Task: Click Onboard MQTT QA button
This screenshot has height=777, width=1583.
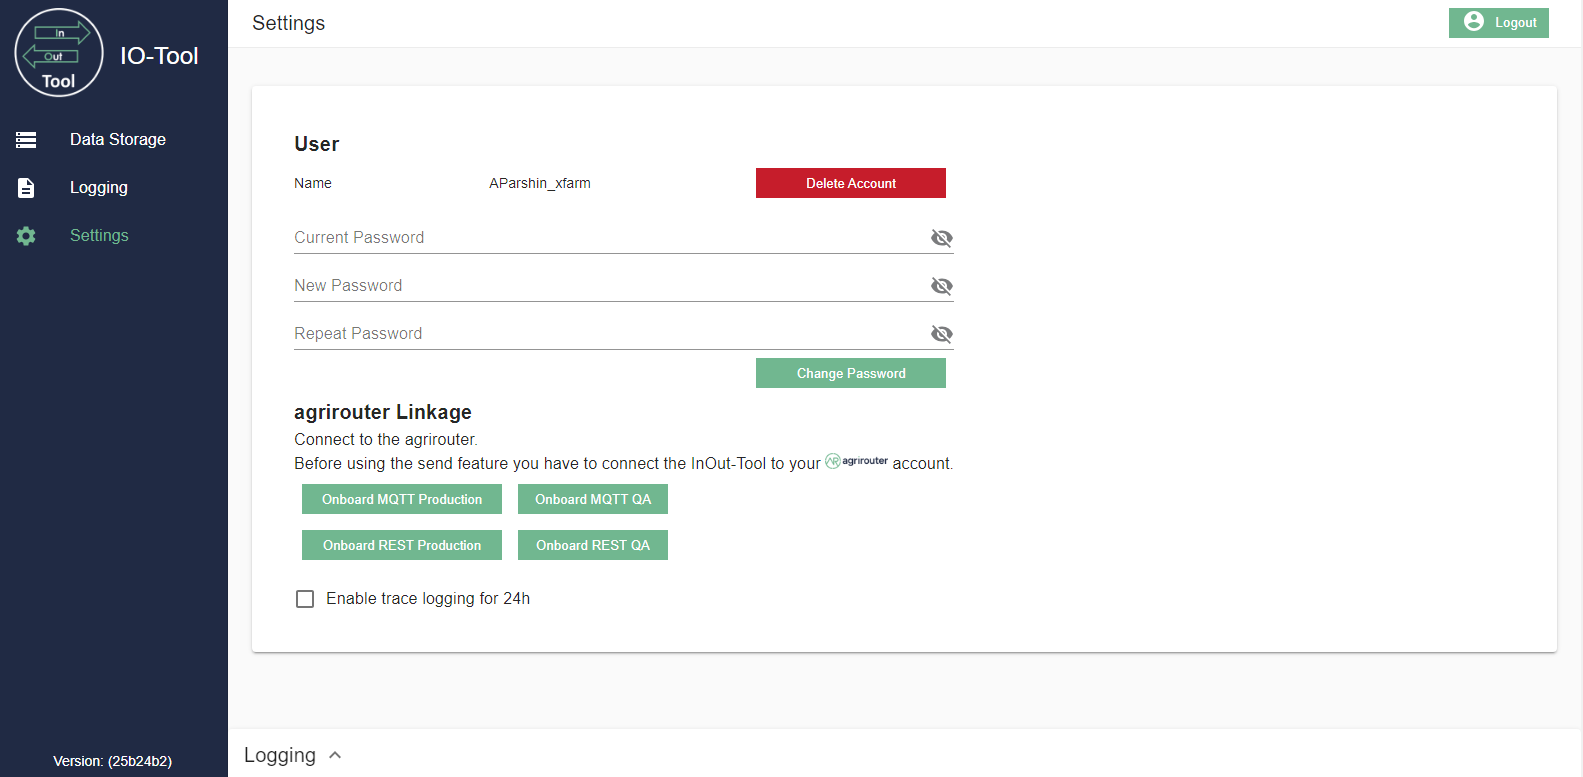Action: click(593, 499)
